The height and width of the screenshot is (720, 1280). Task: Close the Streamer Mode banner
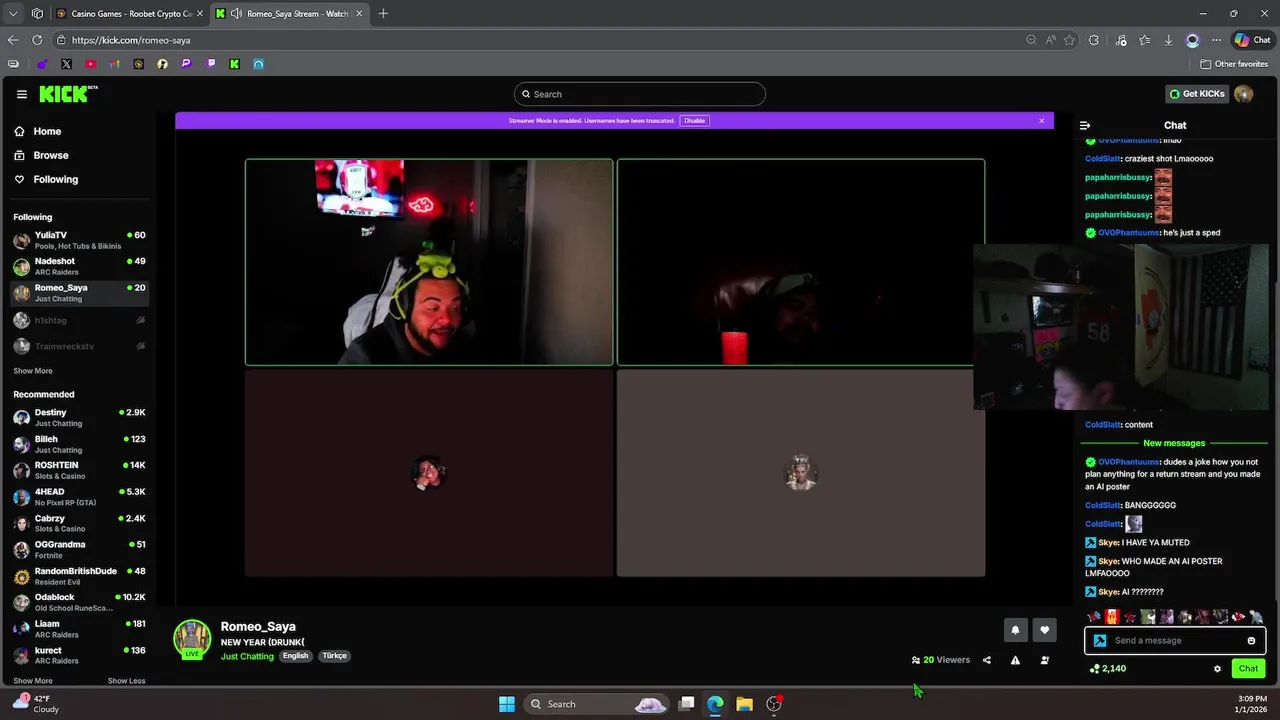[1041, 120]
